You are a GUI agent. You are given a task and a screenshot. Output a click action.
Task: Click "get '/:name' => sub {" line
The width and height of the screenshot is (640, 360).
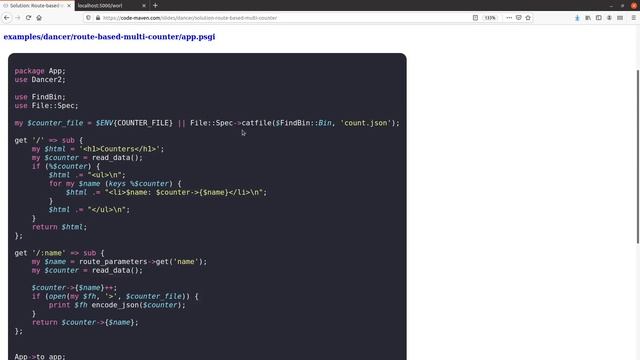coord(60,253)
